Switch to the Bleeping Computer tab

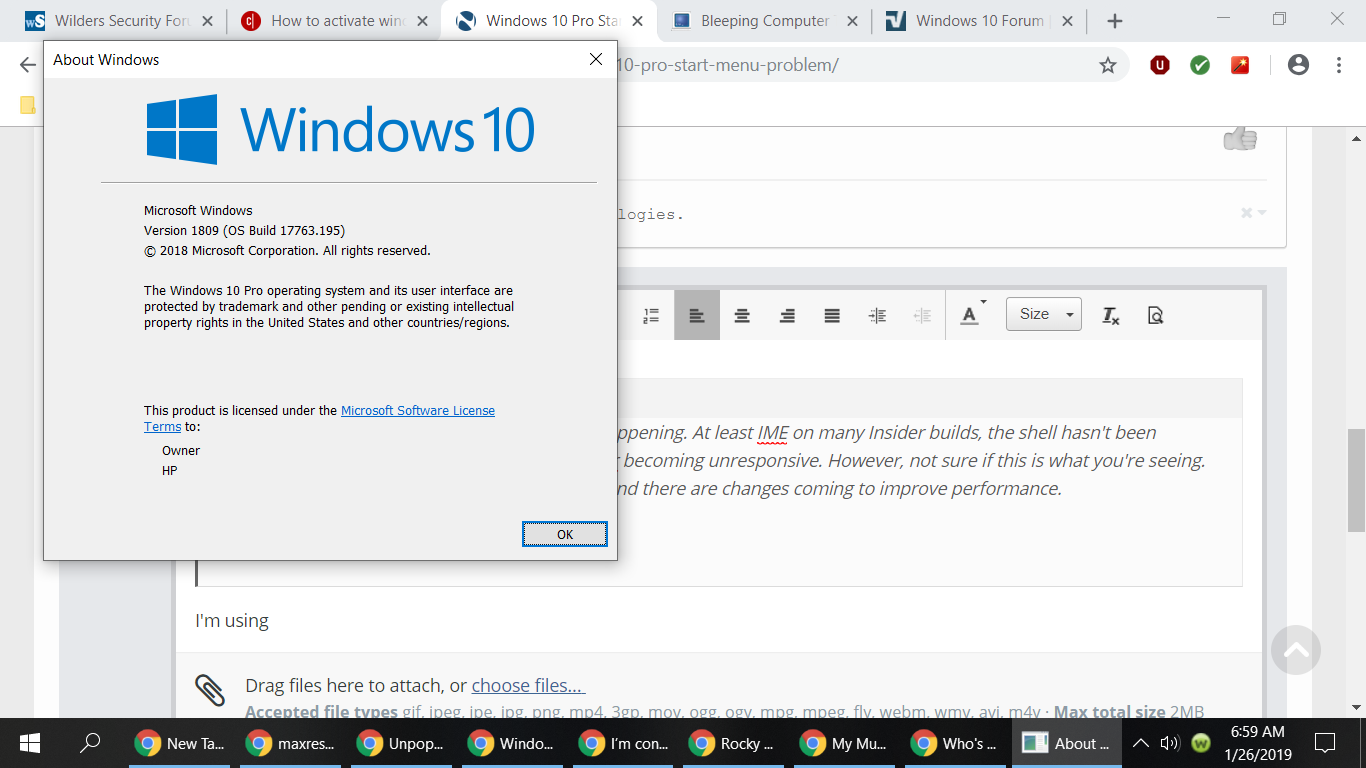pos(764,19)
